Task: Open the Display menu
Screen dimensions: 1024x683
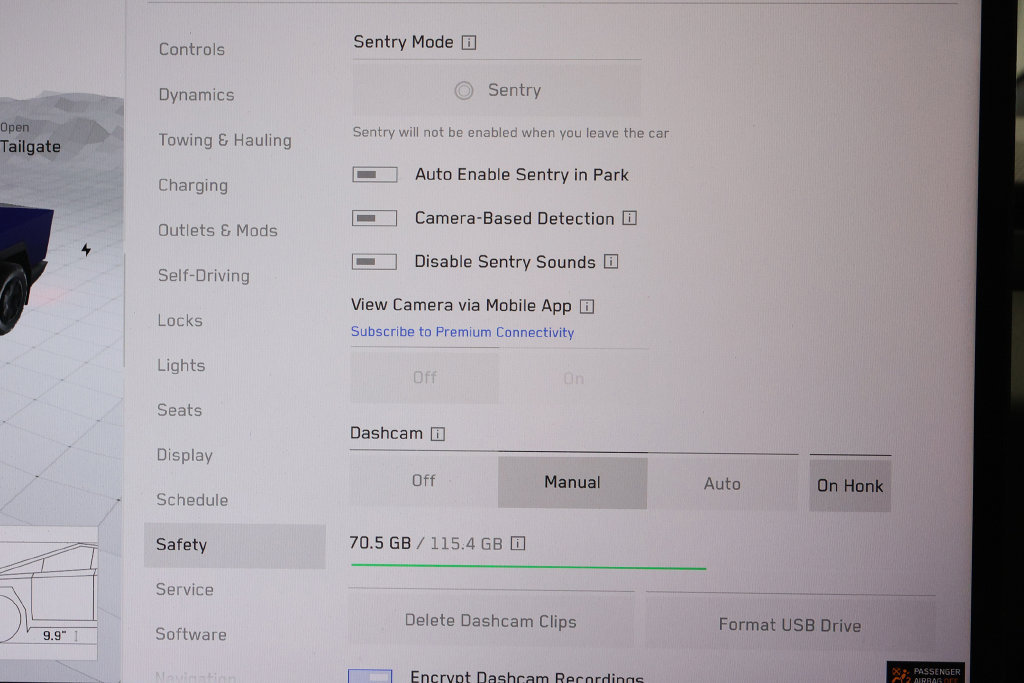Action: point(185,455)
